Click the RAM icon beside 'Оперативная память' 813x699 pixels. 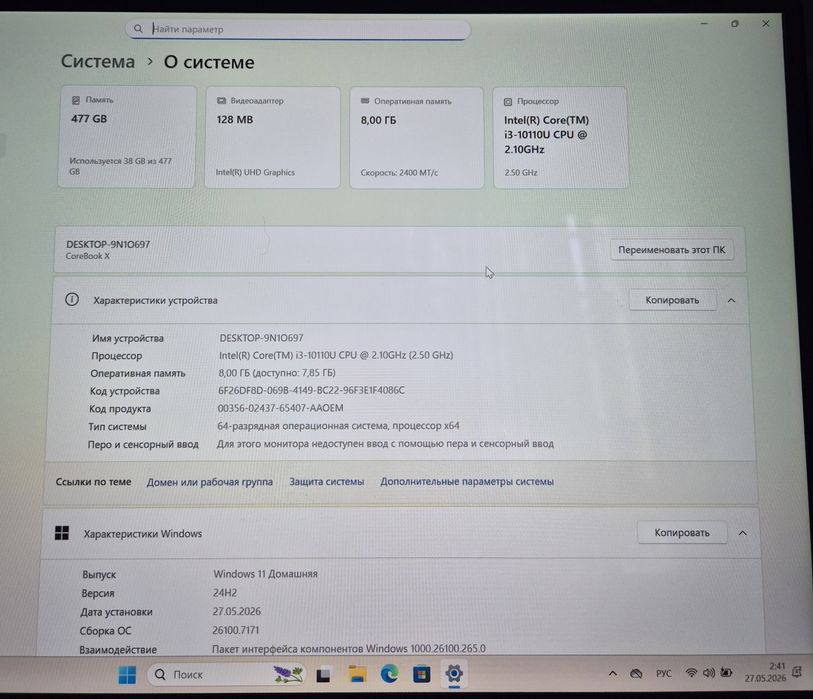tap(365, 101)
